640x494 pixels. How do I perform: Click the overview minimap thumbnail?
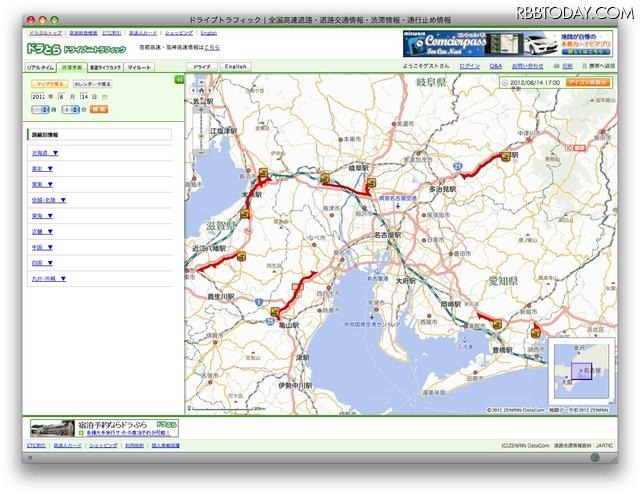point(581,372)
